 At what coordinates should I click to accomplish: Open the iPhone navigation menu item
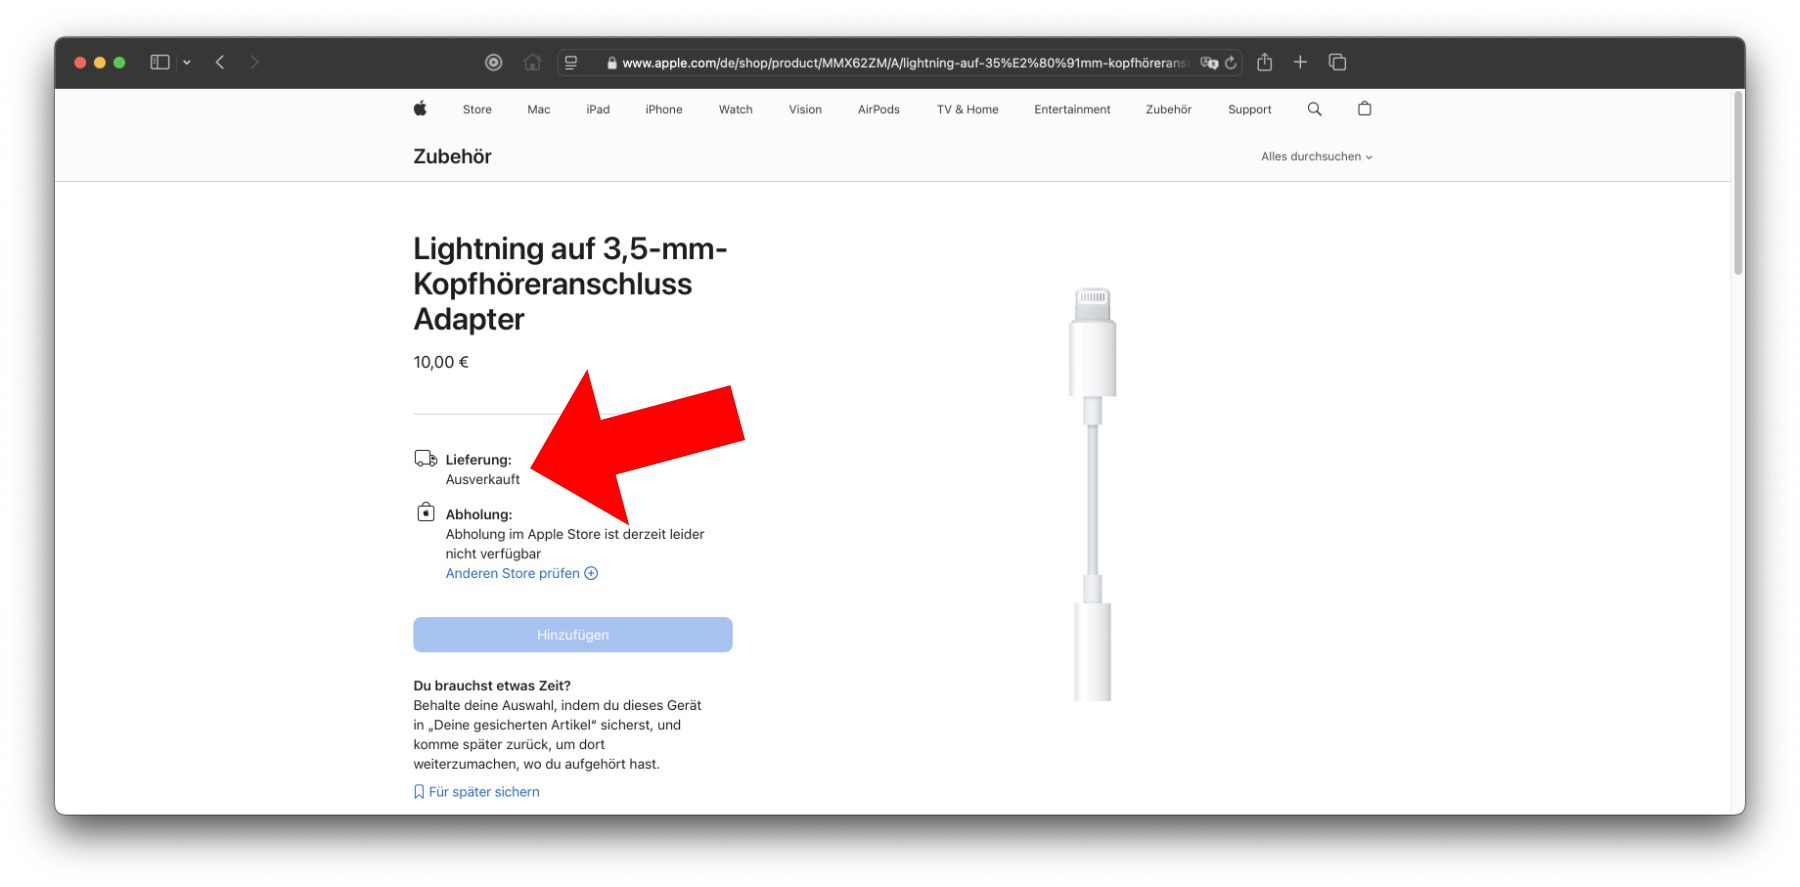tap(663, 110)
